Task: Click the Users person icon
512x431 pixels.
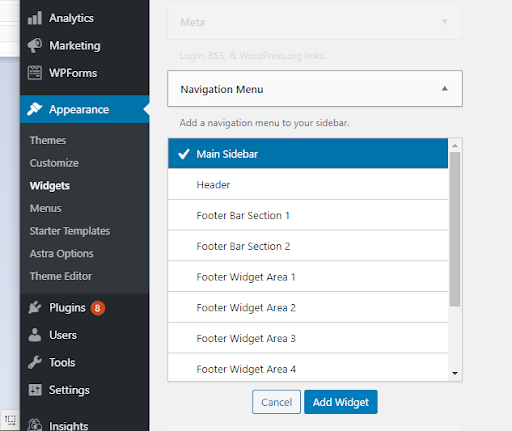Action: coord(35,335)
